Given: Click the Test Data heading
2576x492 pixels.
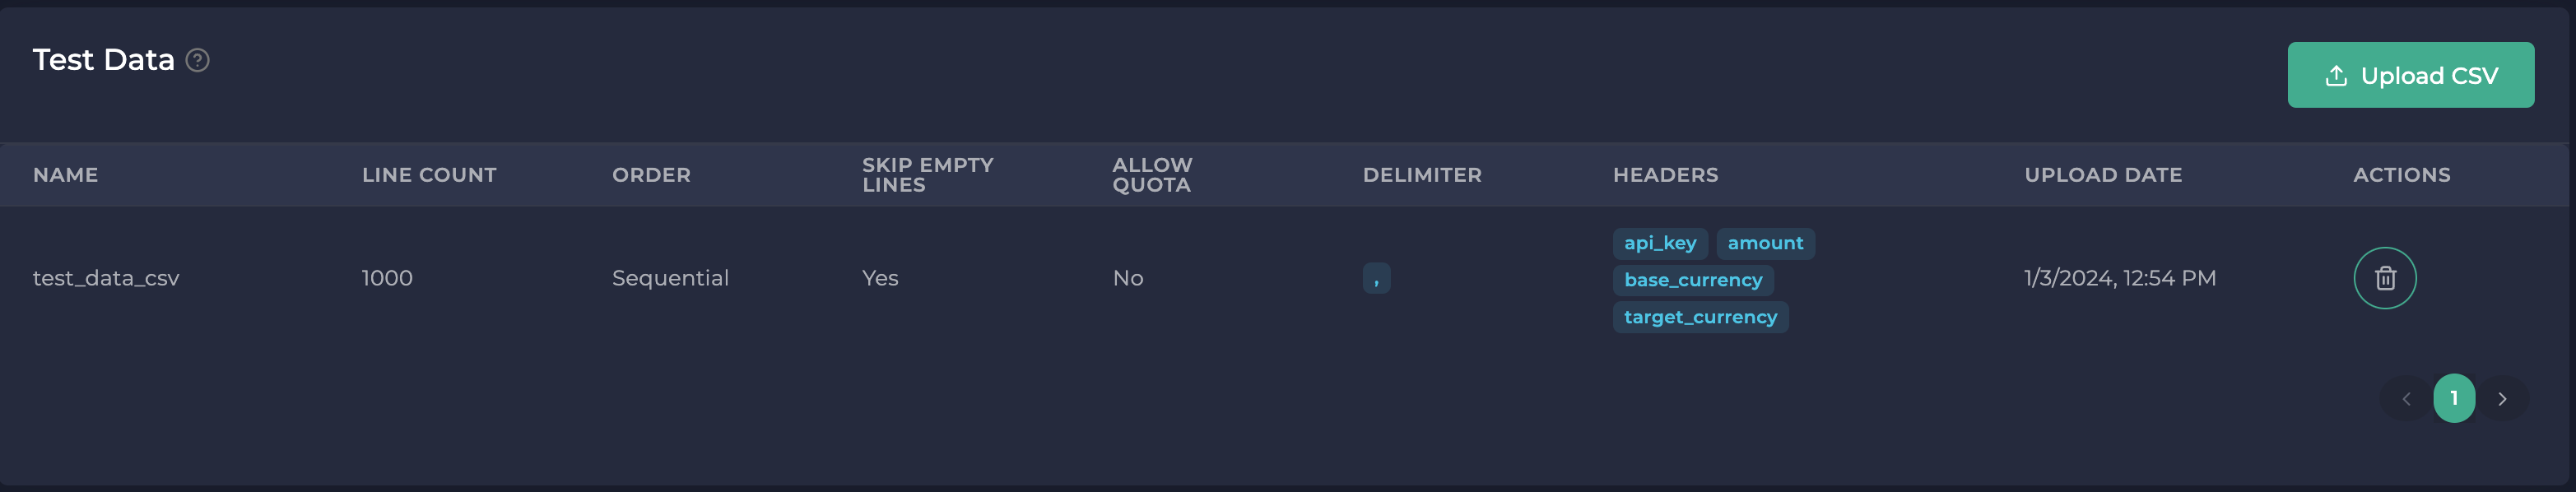Looking at the screenshot, I should 102,59.
